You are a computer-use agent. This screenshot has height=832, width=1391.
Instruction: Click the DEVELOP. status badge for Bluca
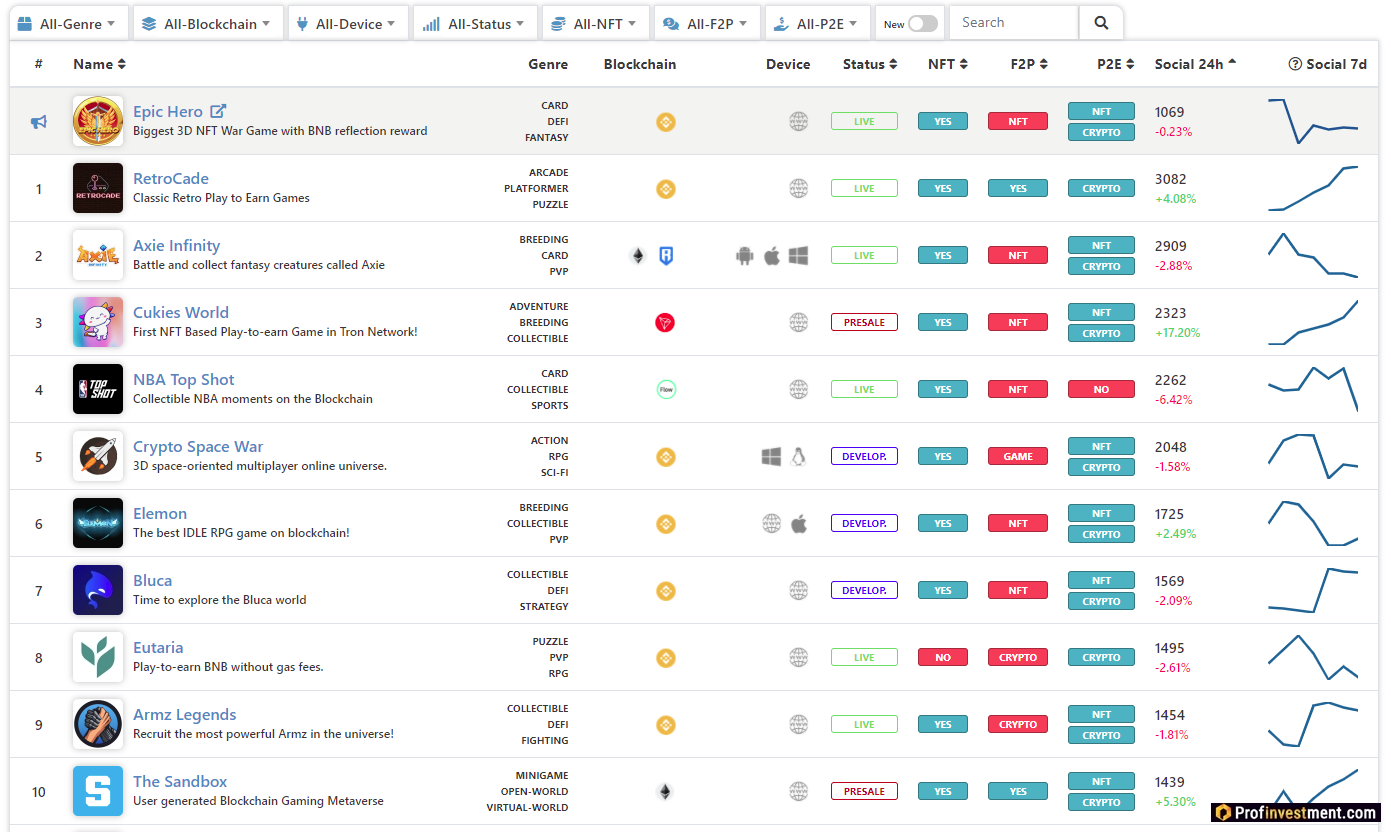click(864, 590)
